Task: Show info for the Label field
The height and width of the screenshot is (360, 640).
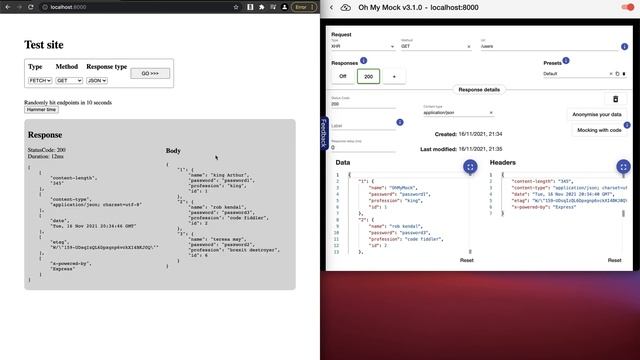Action: 400,122
